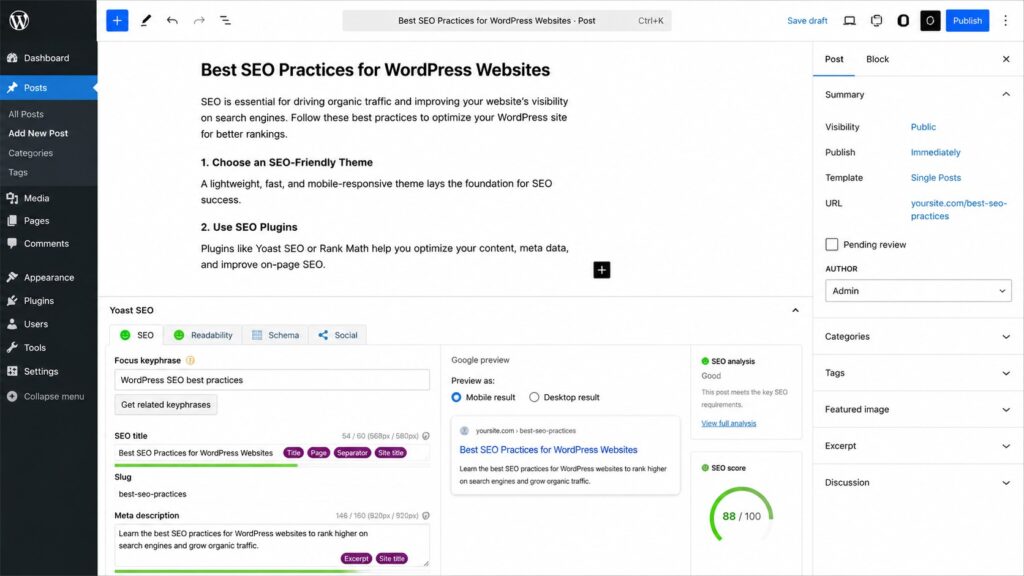Click the slug input field
Viewport: 1024px width, 576px height.
click(272, 494)
